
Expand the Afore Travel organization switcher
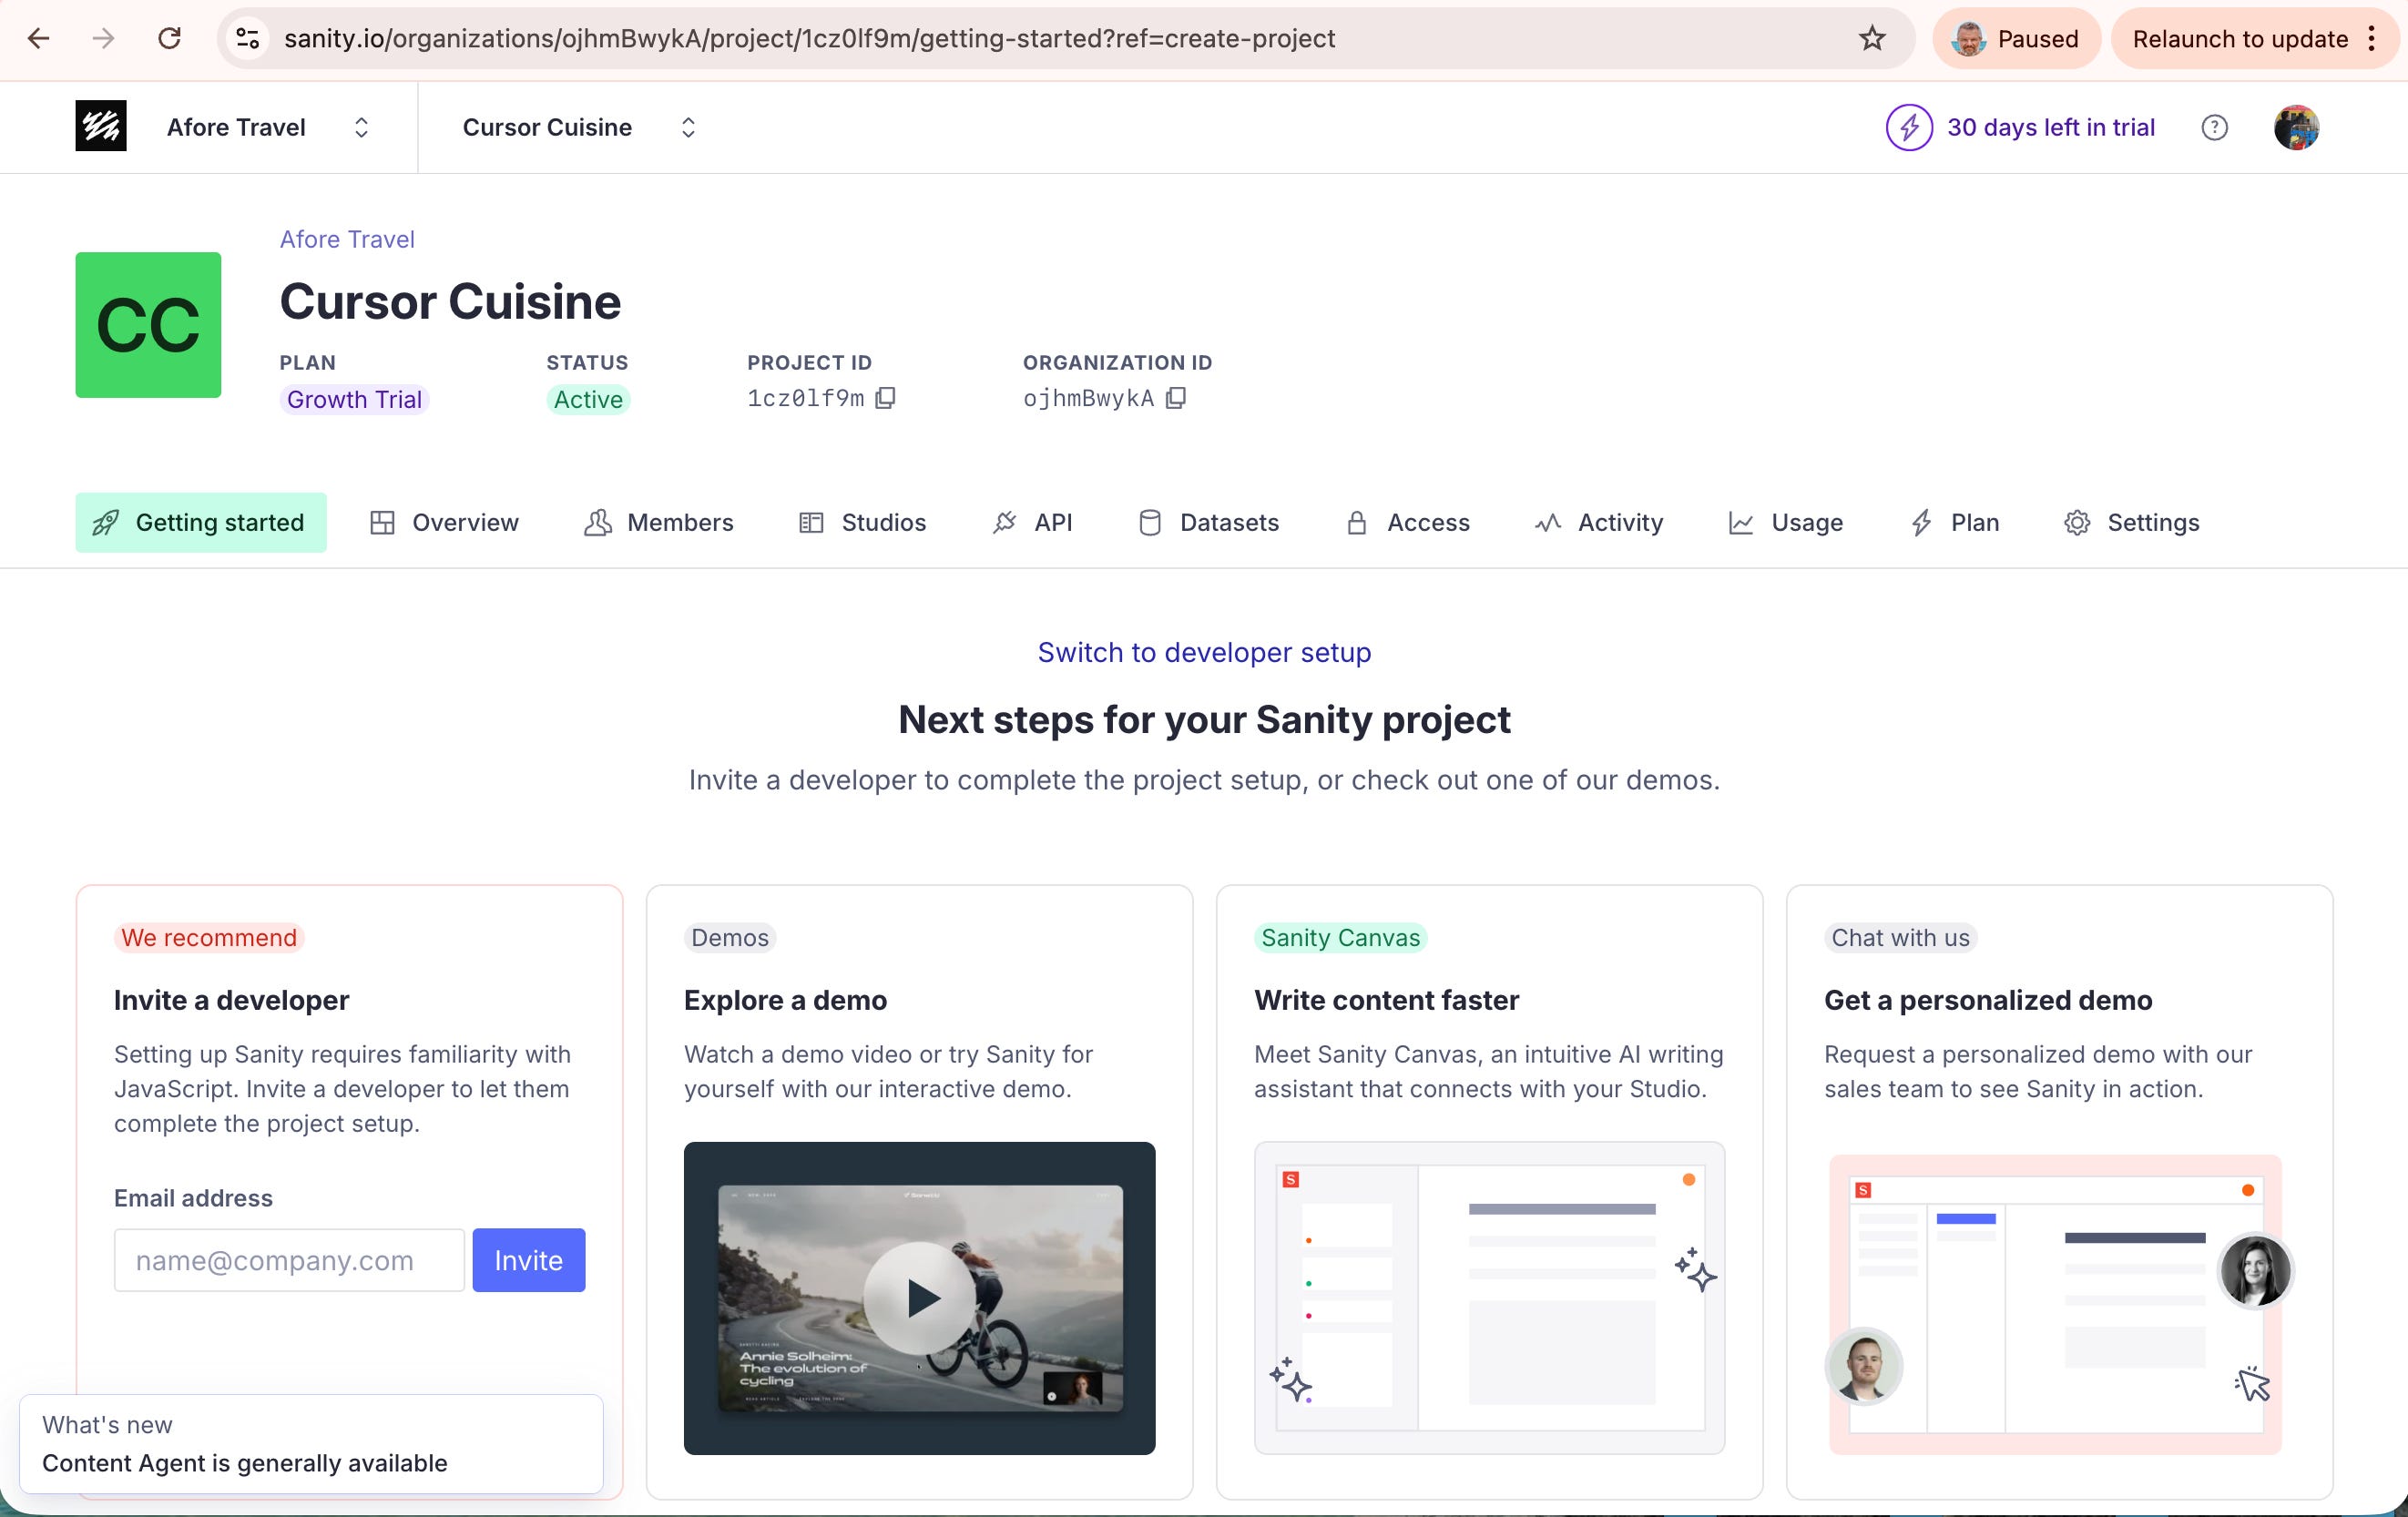point(361,127)
